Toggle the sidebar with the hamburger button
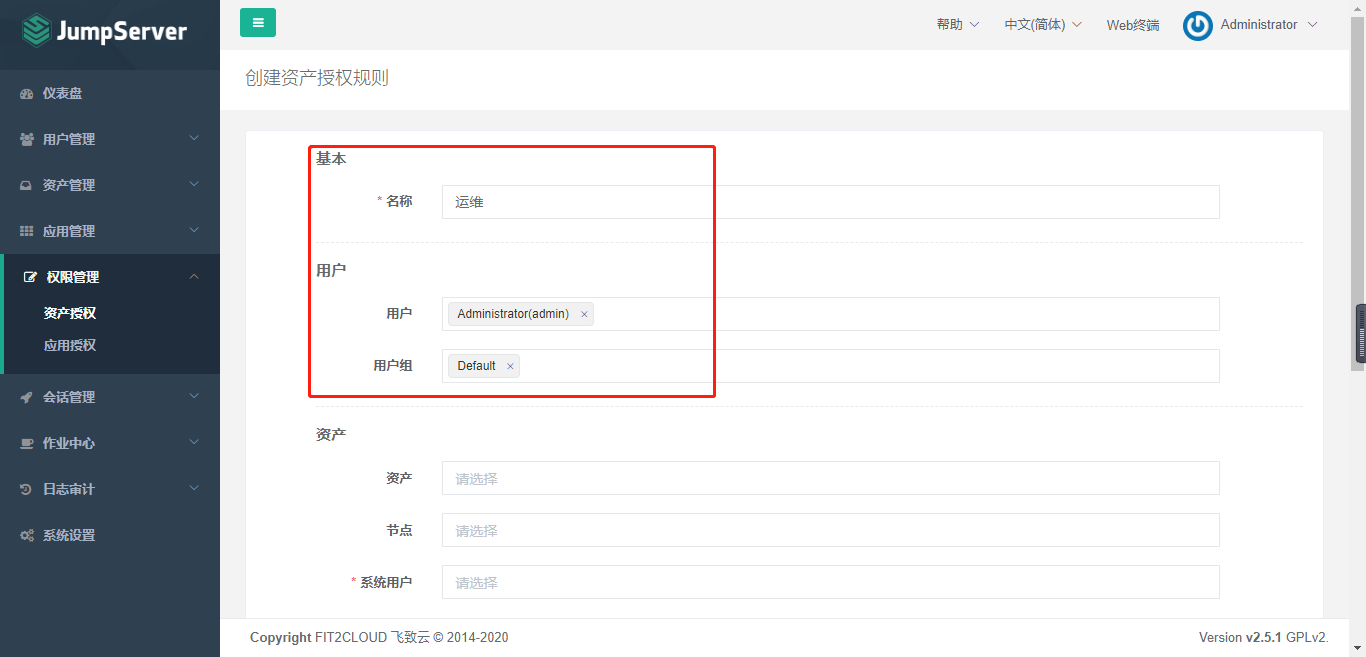Screen dimensions: 1366x657 click(x=258, y=22)
